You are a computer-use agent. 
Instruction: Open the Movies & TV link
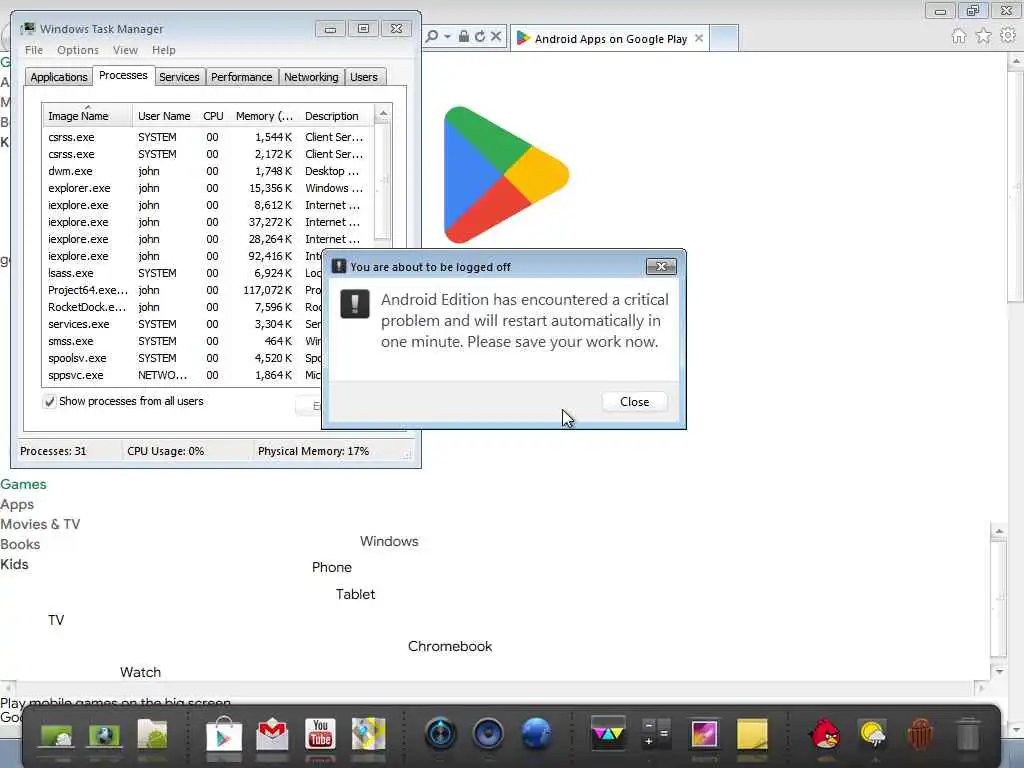[40, 524]
